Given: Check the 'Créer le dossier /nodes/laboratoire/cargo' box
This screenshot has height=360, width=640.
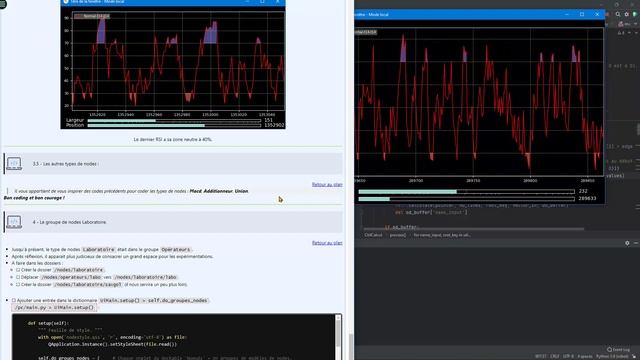Looking at the screenshot, I should click(18, 284).
